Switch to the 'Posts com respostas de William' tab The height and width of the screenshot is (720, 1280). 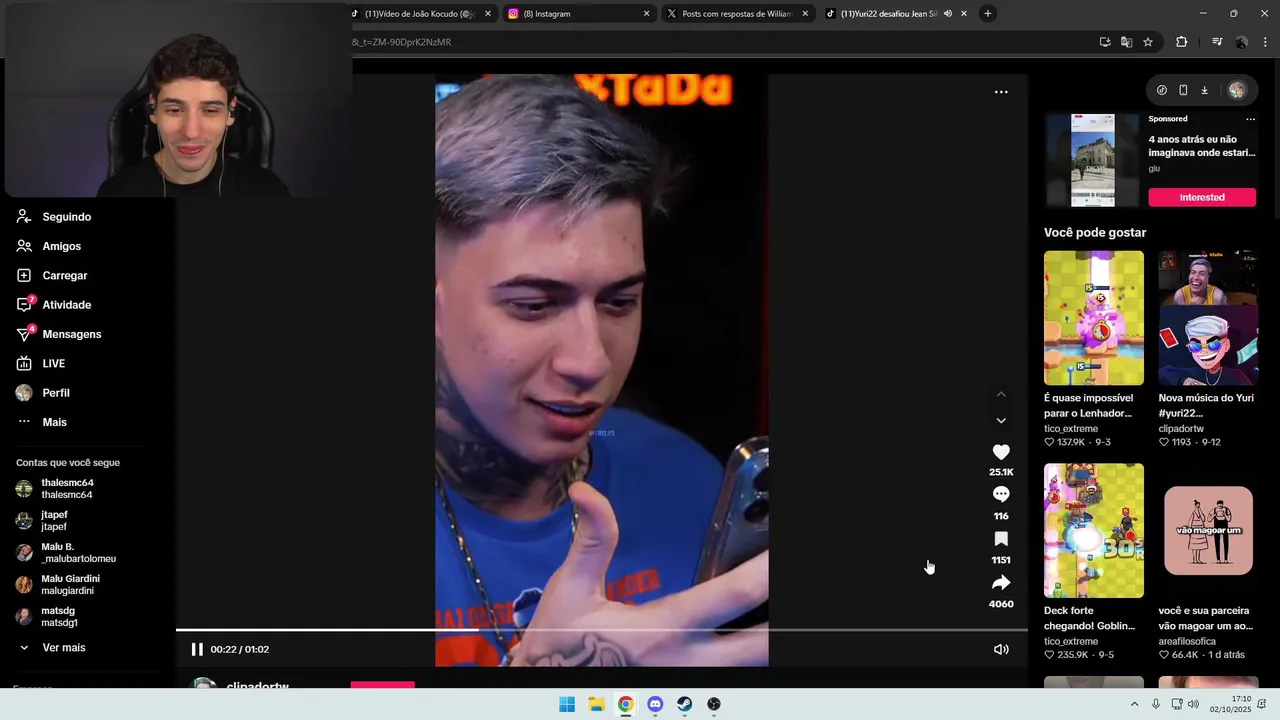(737, 14)
